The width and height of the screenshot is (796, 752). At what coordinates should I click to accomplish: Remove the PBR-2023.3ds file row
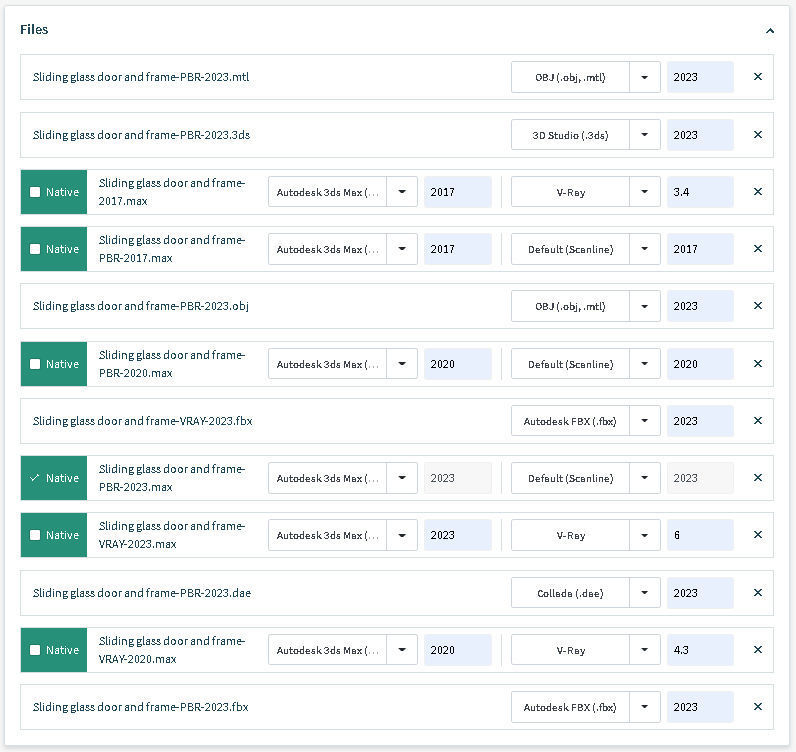757,135
